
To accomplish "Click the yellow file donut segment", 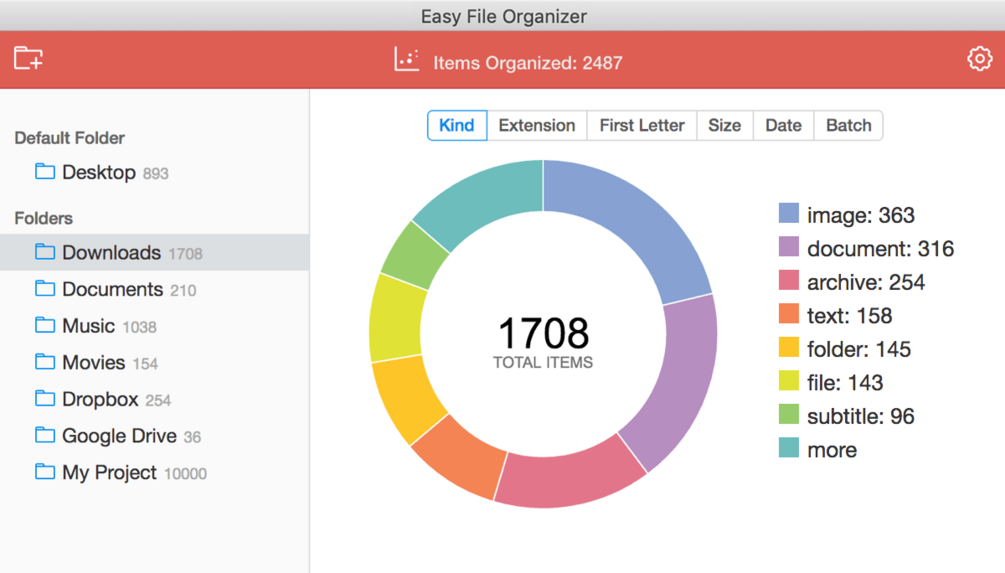I will 395,319.
